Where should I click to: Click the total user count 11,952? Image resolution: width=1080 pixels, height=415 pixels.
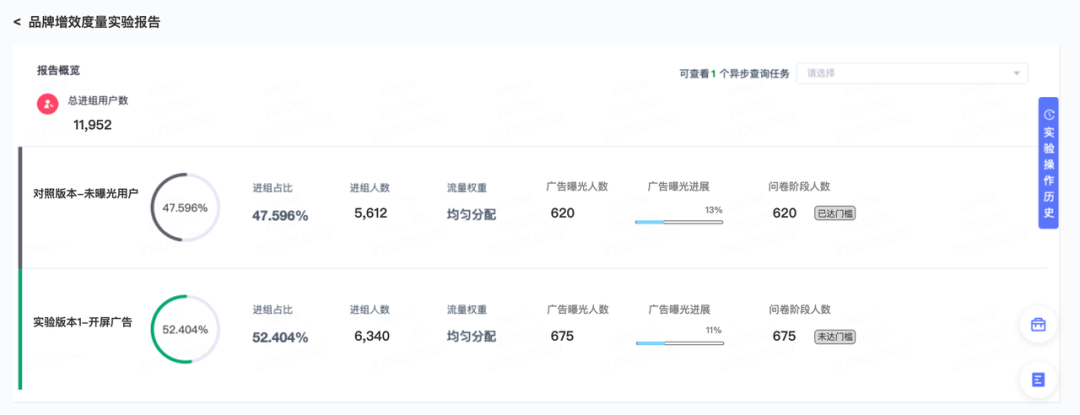click(x=92, y=125)
